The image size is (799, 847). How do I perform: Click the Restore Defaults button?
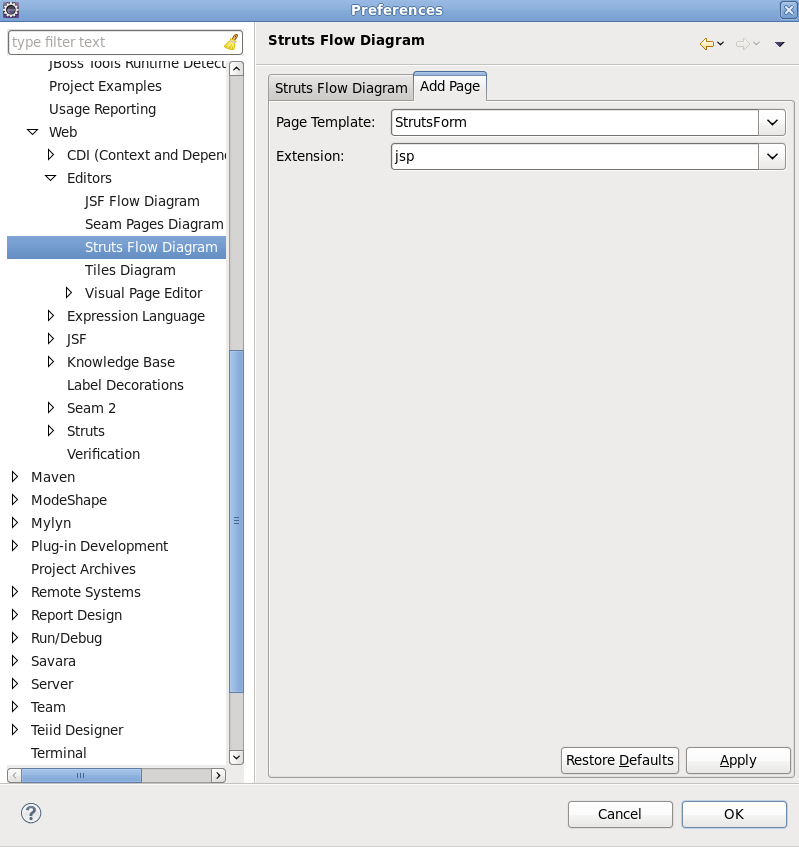click(619, 760)
